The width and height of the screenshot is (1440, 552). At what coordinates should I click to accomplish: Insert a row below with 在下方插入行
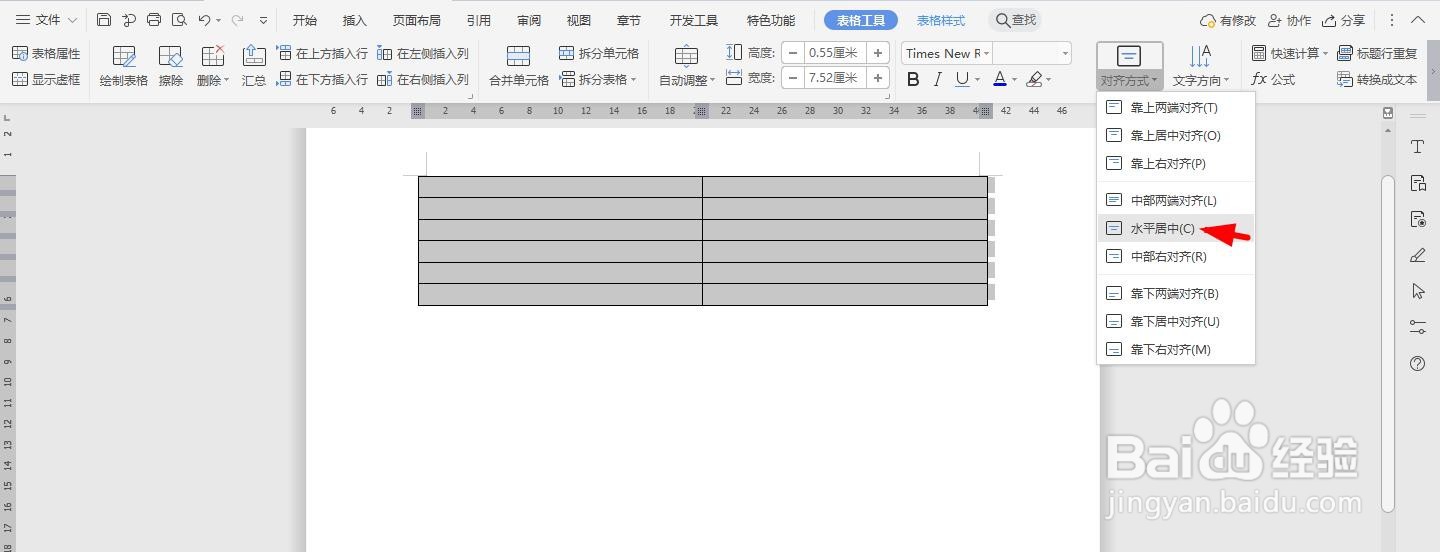pyautogui.click(x=322, y=80)
